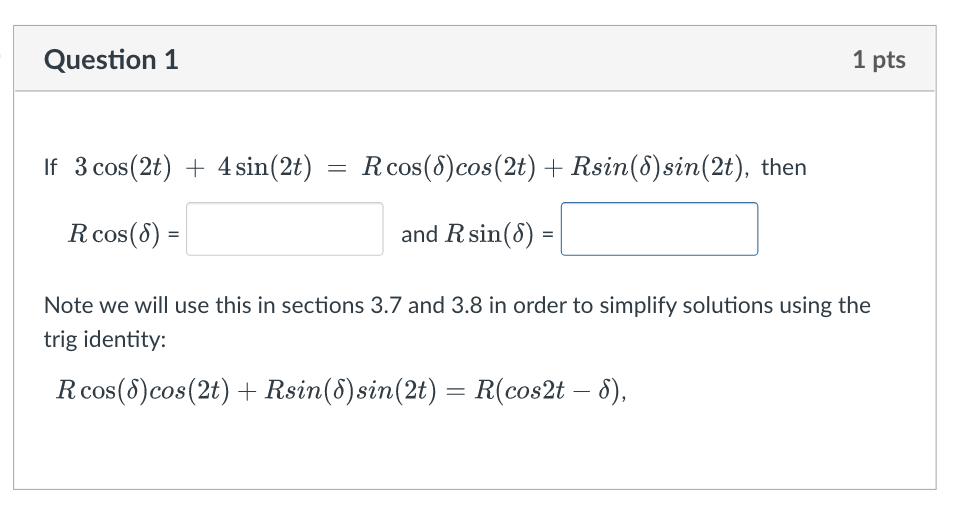Click the 'and R sin(δ) =' label
Image resolution: width=978 pixels, height=524 pixels.
477,234
